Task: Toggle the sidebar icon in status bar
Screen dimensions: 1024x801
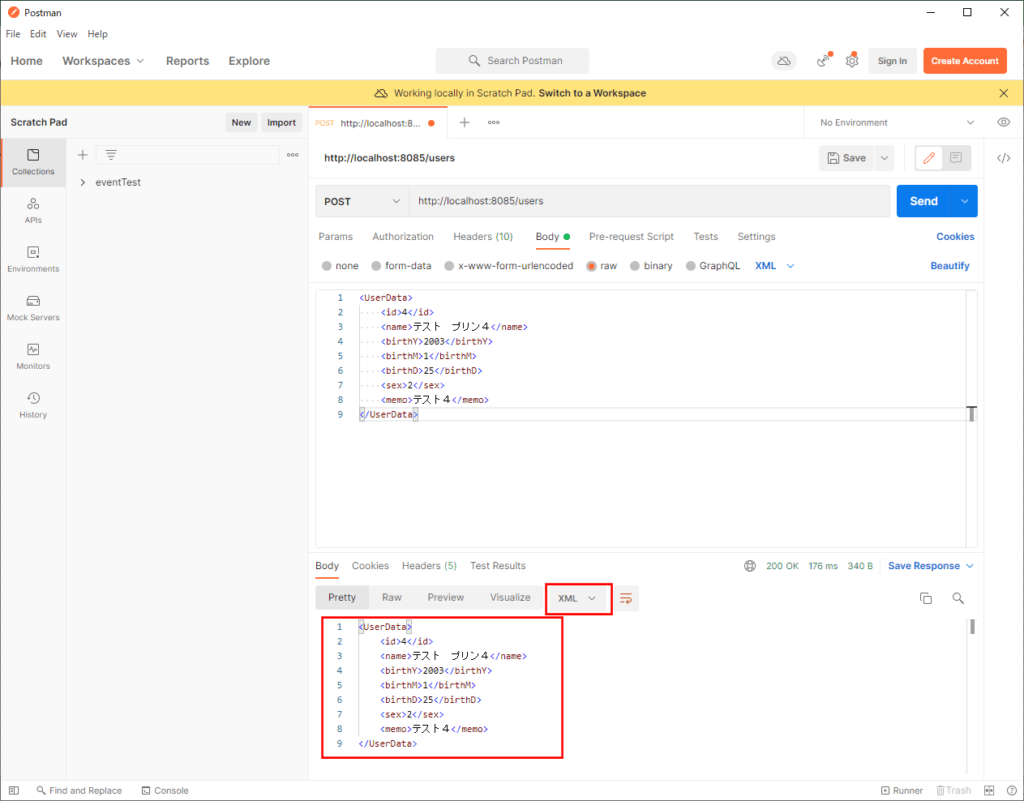Action: (x=14, y=791)
